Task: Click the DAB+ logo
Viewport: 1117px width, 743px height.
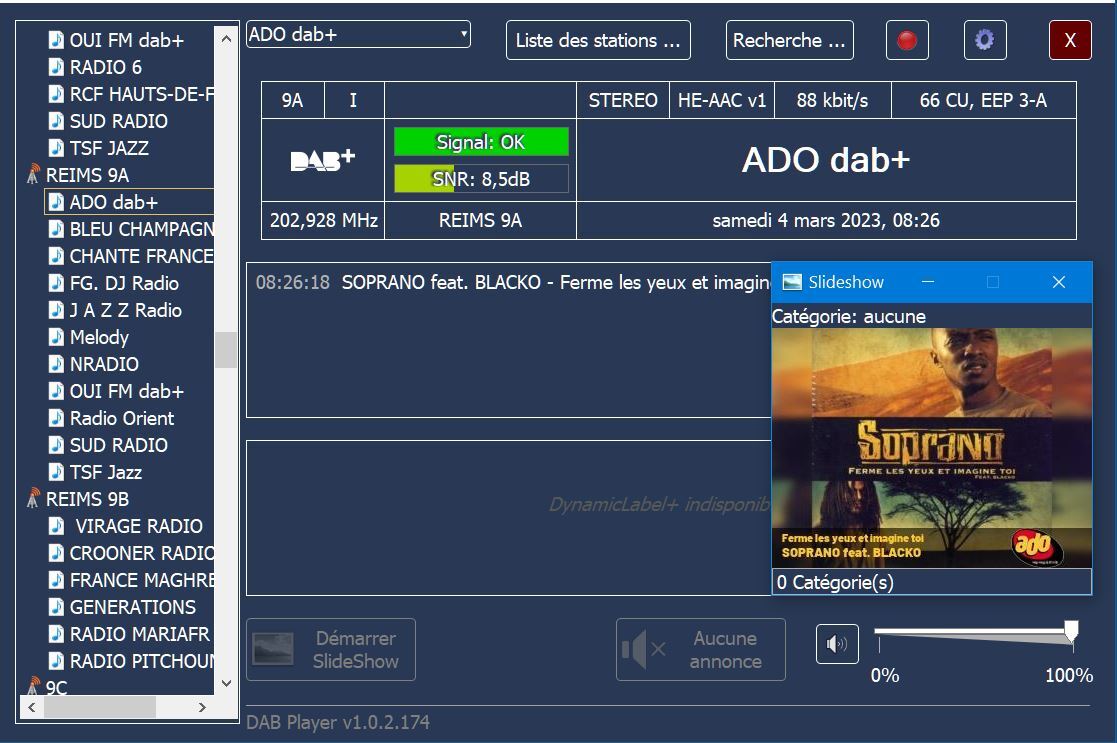Action: point(323,160)
